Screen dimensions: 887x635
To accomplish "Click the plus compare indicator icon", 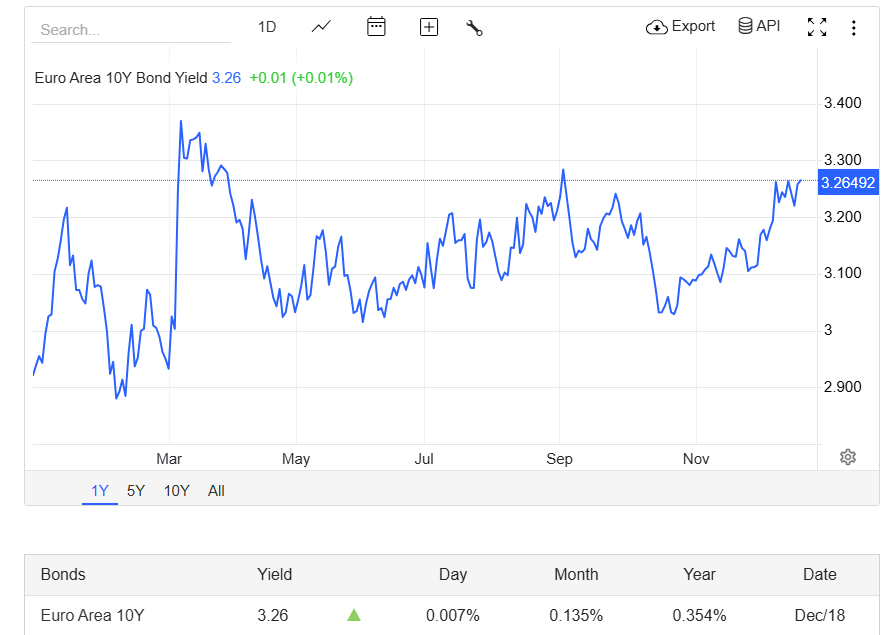I will point(429,27).
